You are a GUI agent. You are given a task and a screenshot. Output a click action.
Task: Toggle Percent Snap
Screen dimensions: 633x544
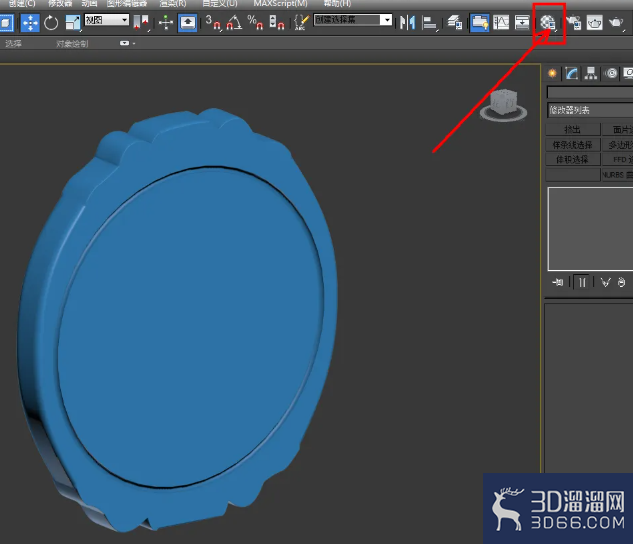[255, 23]
